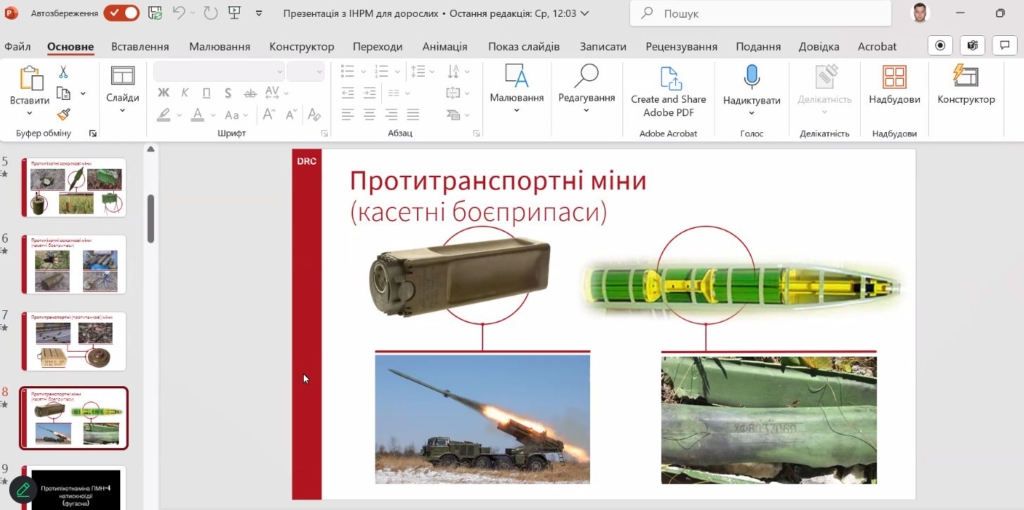Click the Save icon in title bar
This screenshot has height=510, width=1024.
[155, 13]
